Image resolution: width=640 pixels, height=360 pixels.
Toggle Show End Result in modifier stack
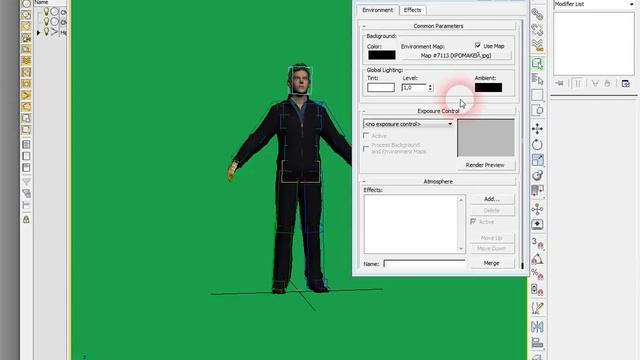click(x=578, y=84)
